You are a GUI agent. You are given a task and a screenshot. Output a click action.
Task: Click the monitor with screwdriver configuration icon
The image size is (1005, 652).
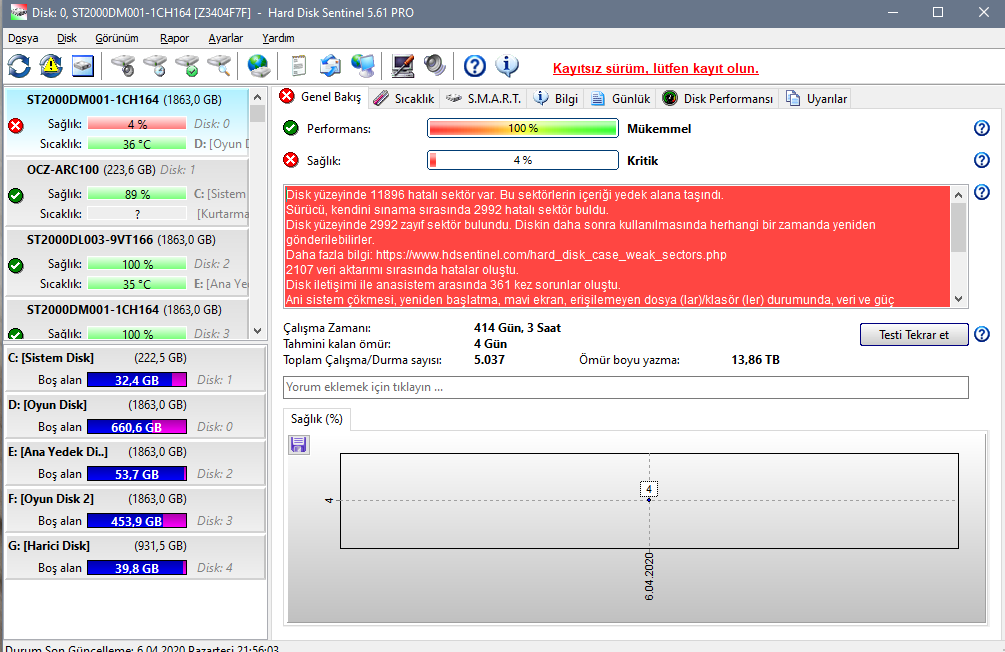[x=403, y=66]
